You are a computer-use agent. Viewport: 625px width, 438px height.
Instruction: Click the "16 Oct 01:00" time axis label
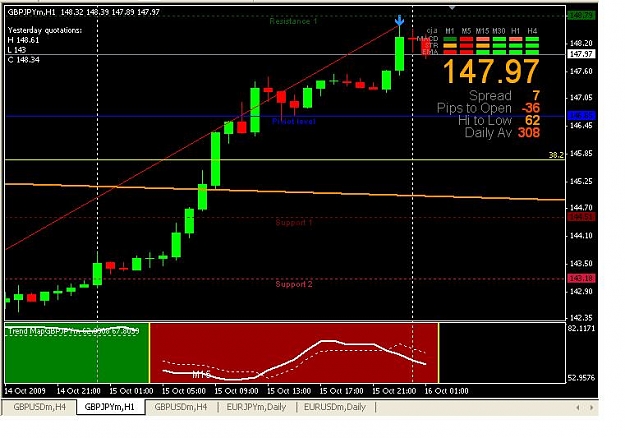point(446,391)
